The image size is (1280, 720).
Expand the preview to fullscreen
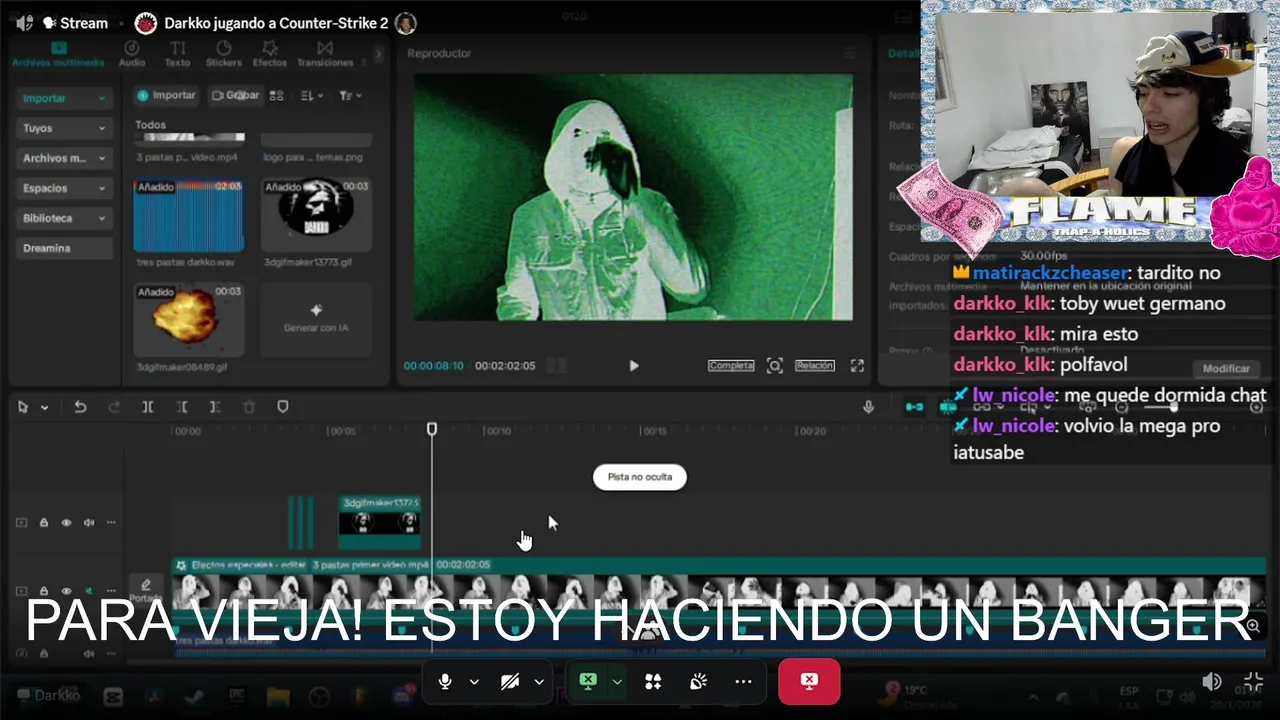857,366
